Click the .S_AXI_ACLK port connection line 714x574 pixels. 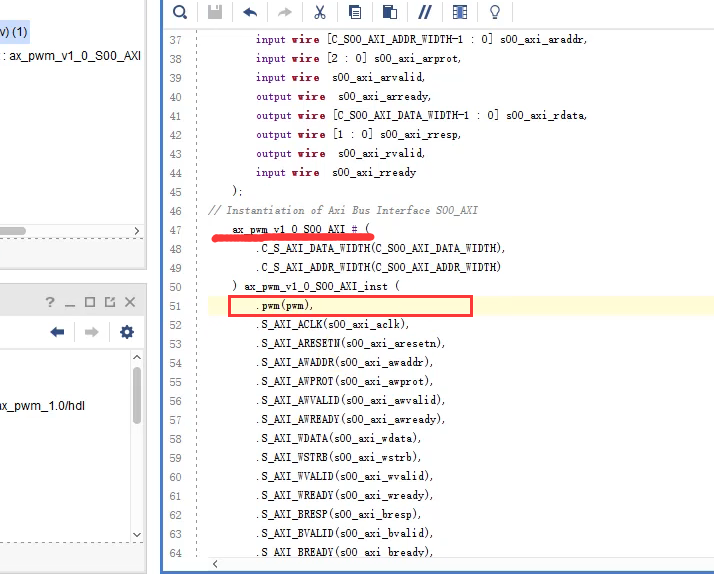coord(332,325)
